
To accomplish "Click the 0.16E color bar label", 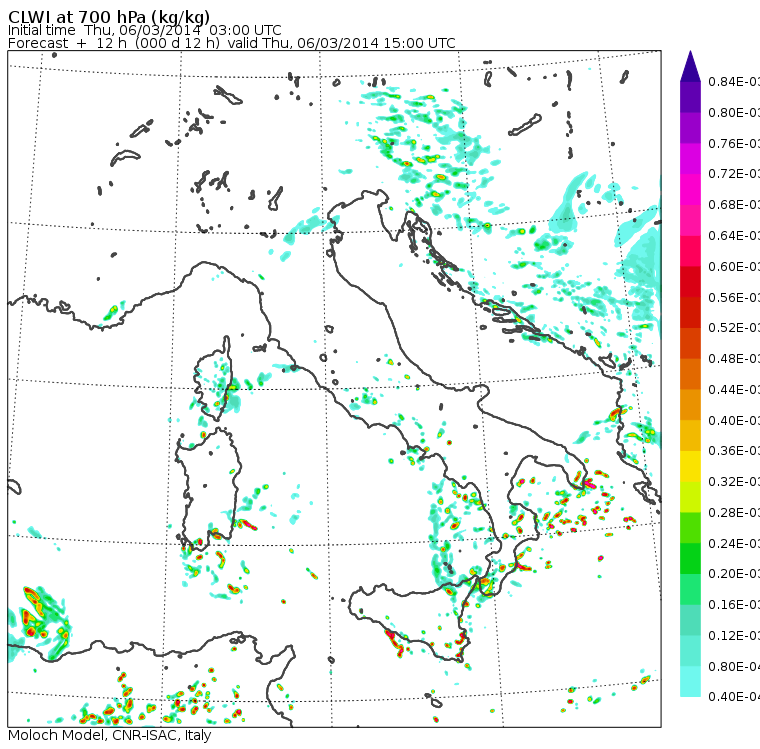I will point(734,605).
